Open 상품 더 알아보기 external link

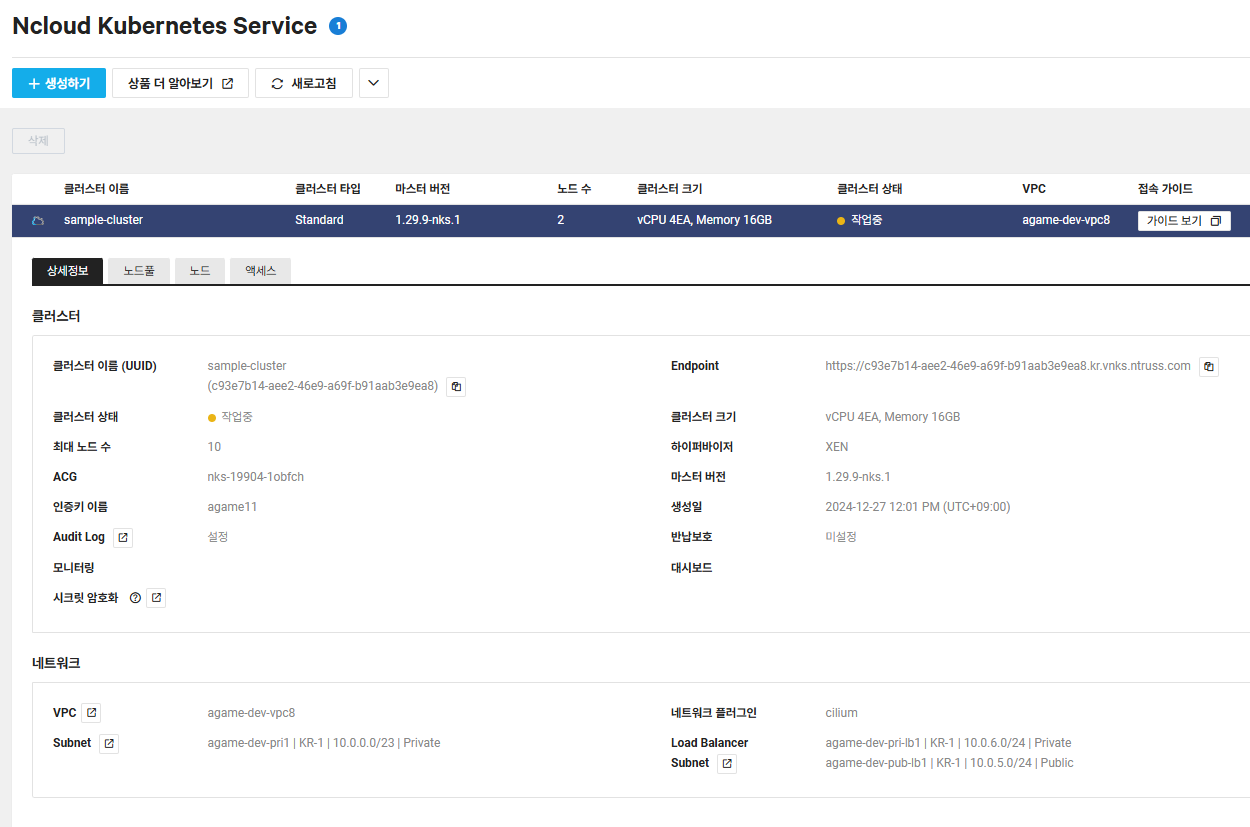[x=181, y=83]
